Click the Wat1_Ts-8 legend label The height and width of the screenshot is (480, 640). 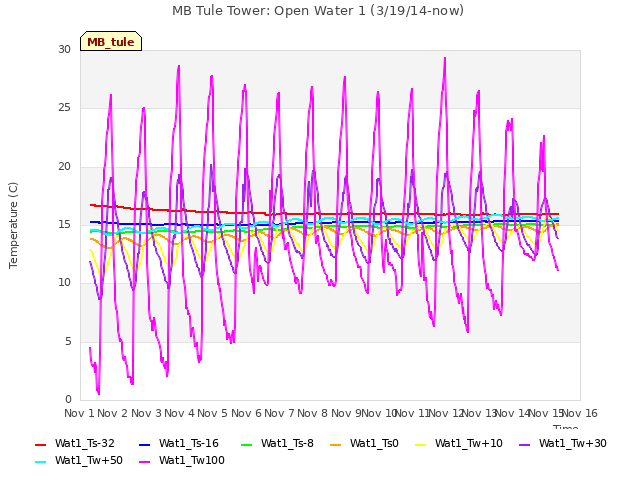point(287,443)
